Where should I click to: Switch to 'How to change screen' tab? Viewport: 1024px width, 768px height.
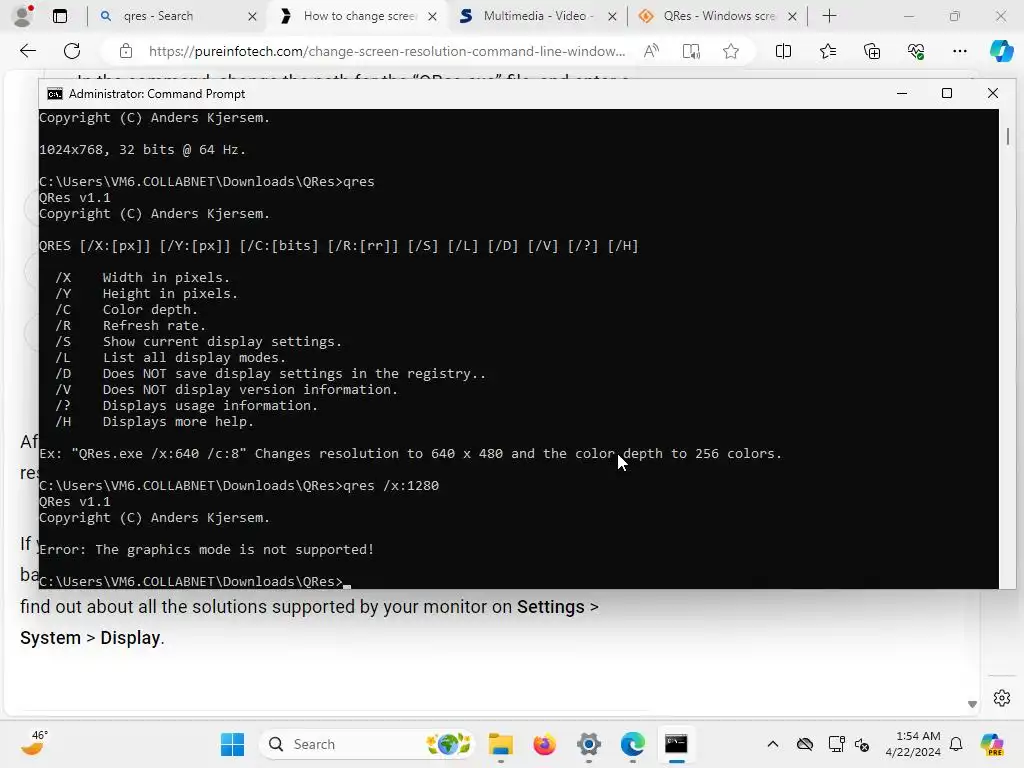359,16
